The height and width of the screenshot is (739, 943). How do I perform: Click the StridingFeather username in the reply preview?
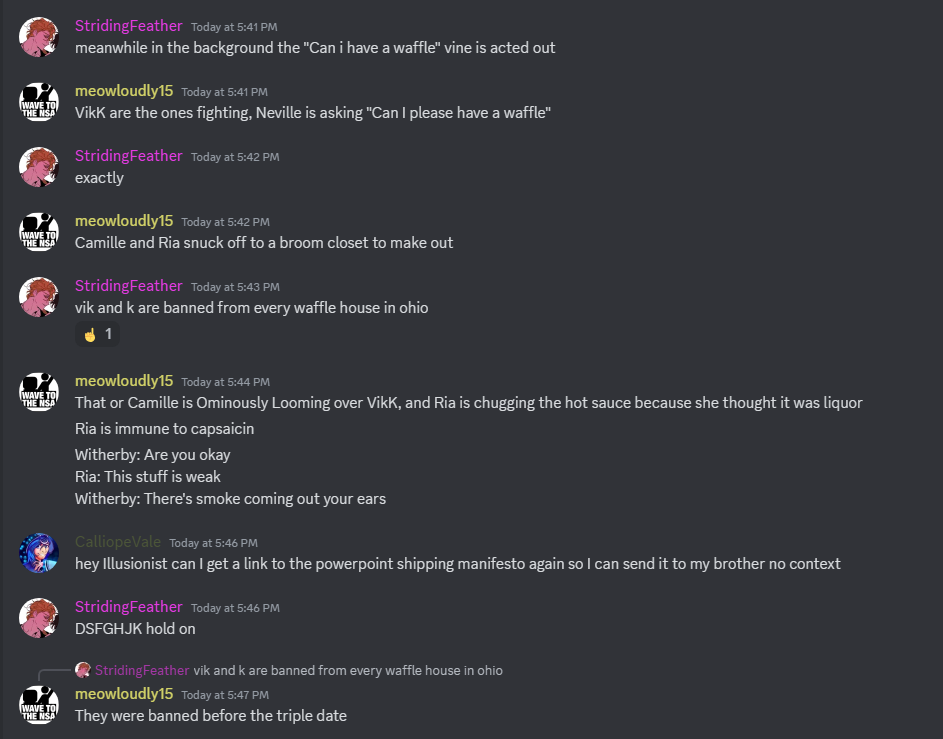click(x=142, y=670)
